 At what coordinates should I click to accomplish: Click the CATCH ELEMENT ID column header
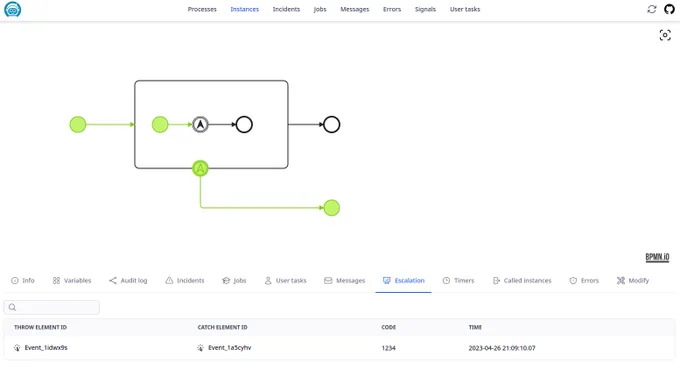[x=222, y=327]
